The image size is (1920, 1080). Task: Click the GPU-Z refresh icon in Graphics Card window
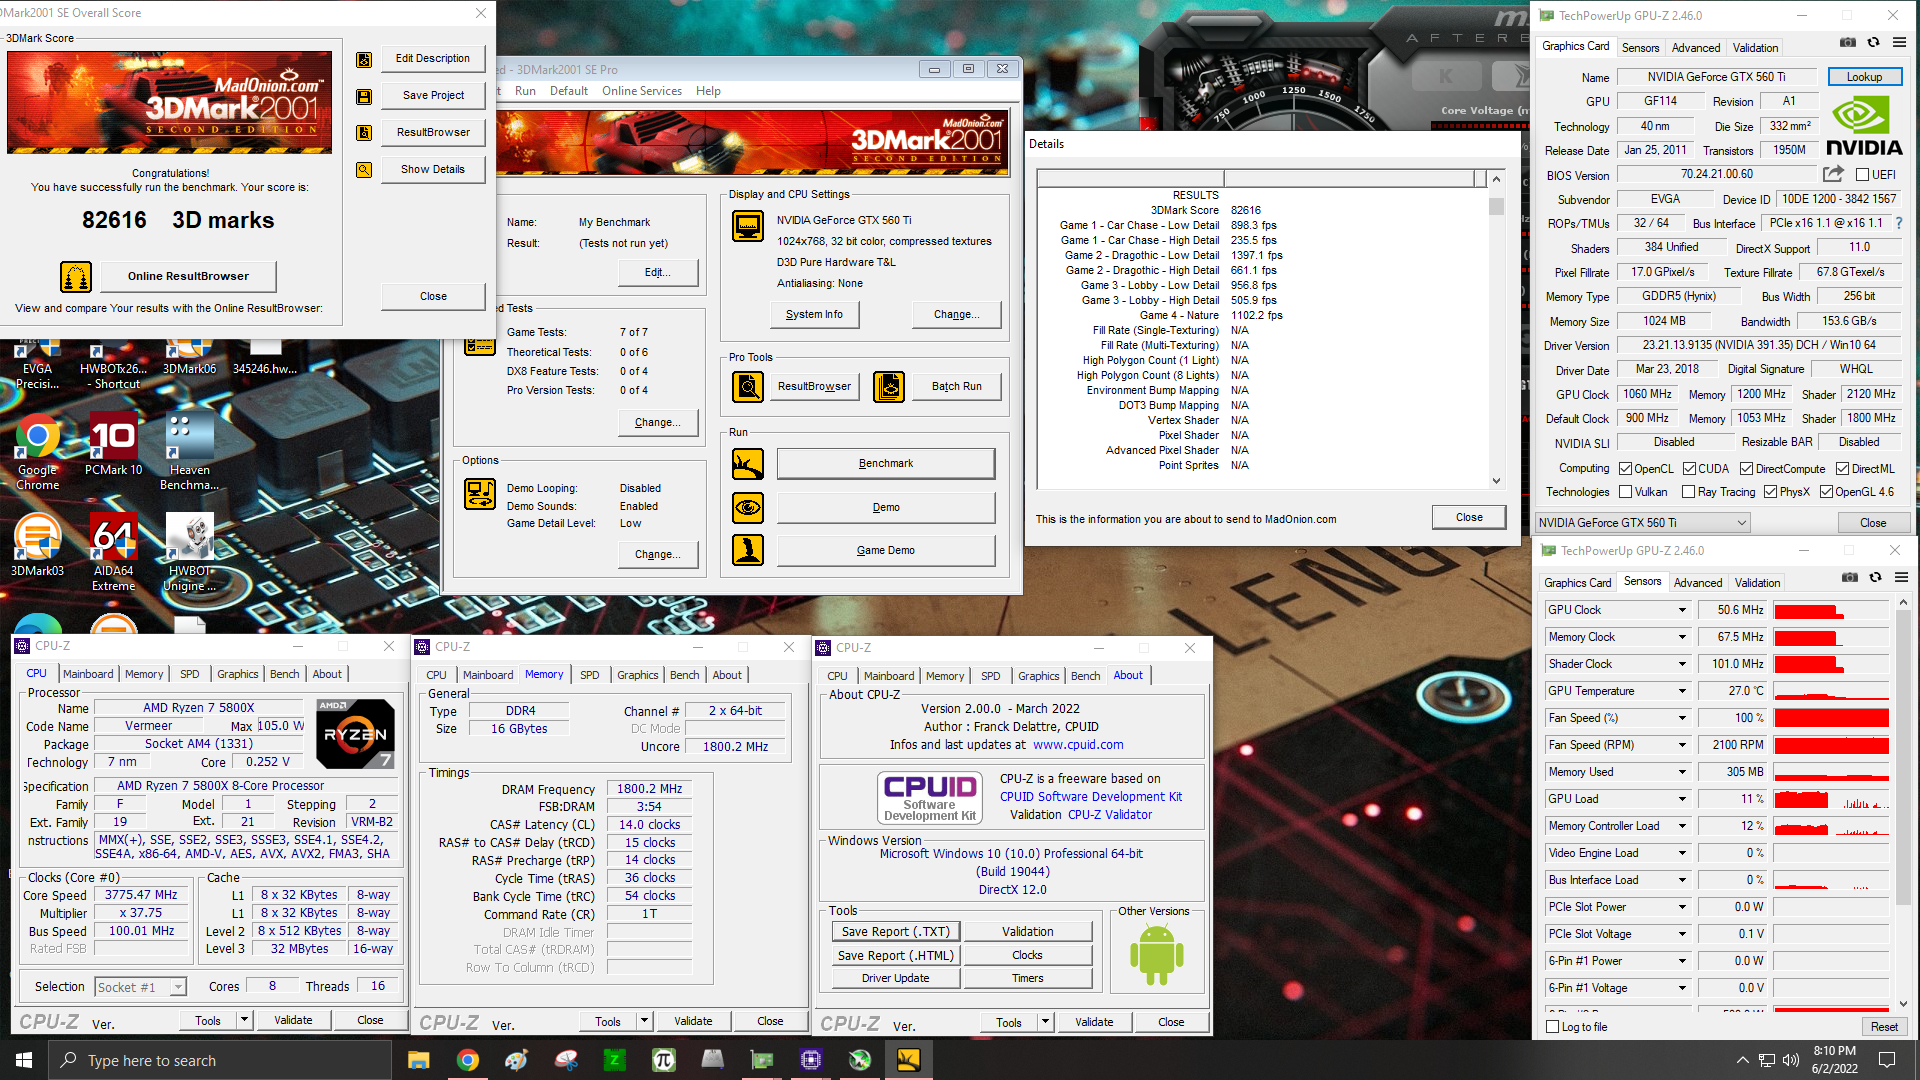(x=1874, y=43)
